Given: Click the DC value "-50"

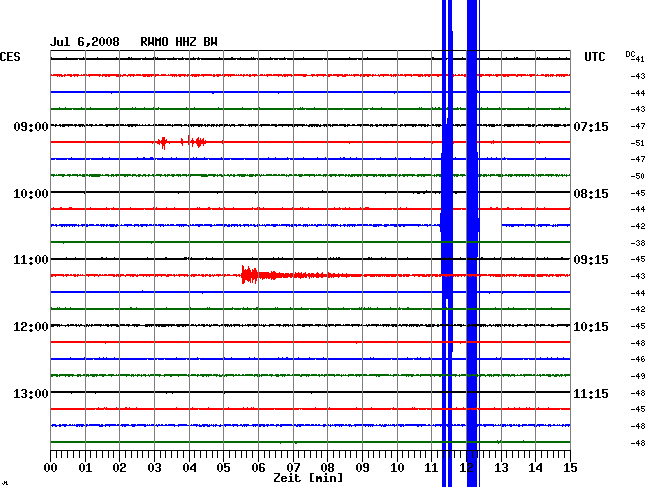Looking at the screenshot, I should coord(638,176).
